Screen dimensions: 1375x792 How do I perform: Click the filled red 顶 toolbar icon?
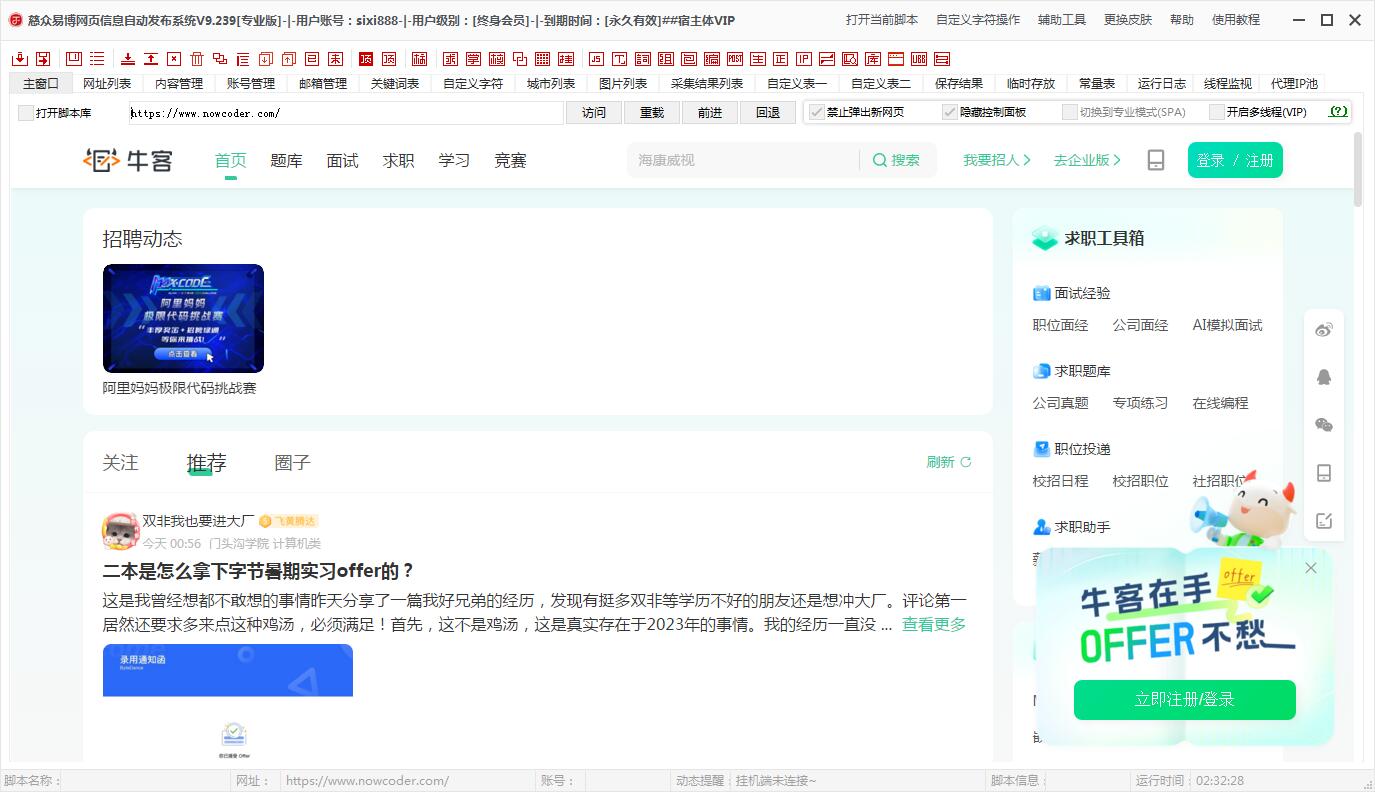pyautogui.click(x=366, y=59)
